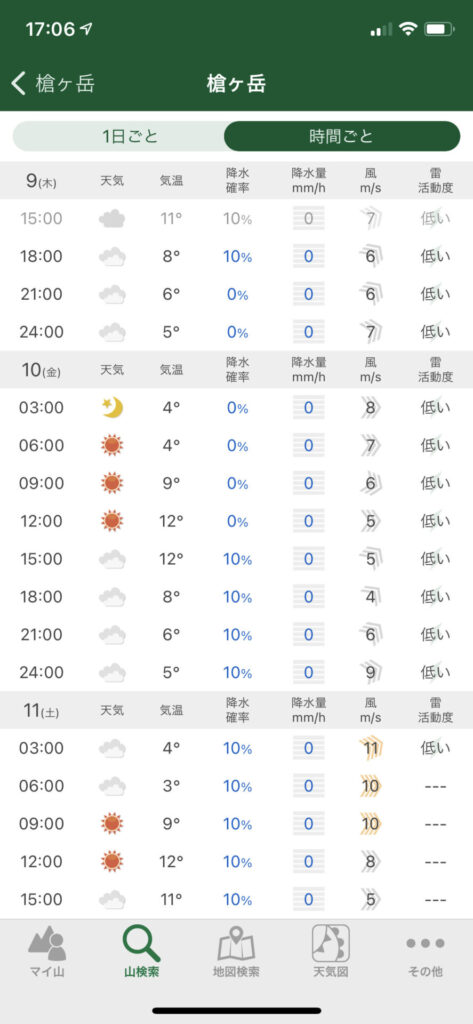
Task: Tap the 10% precipitation value at 09:00 on the 11th
Action: 237,824
